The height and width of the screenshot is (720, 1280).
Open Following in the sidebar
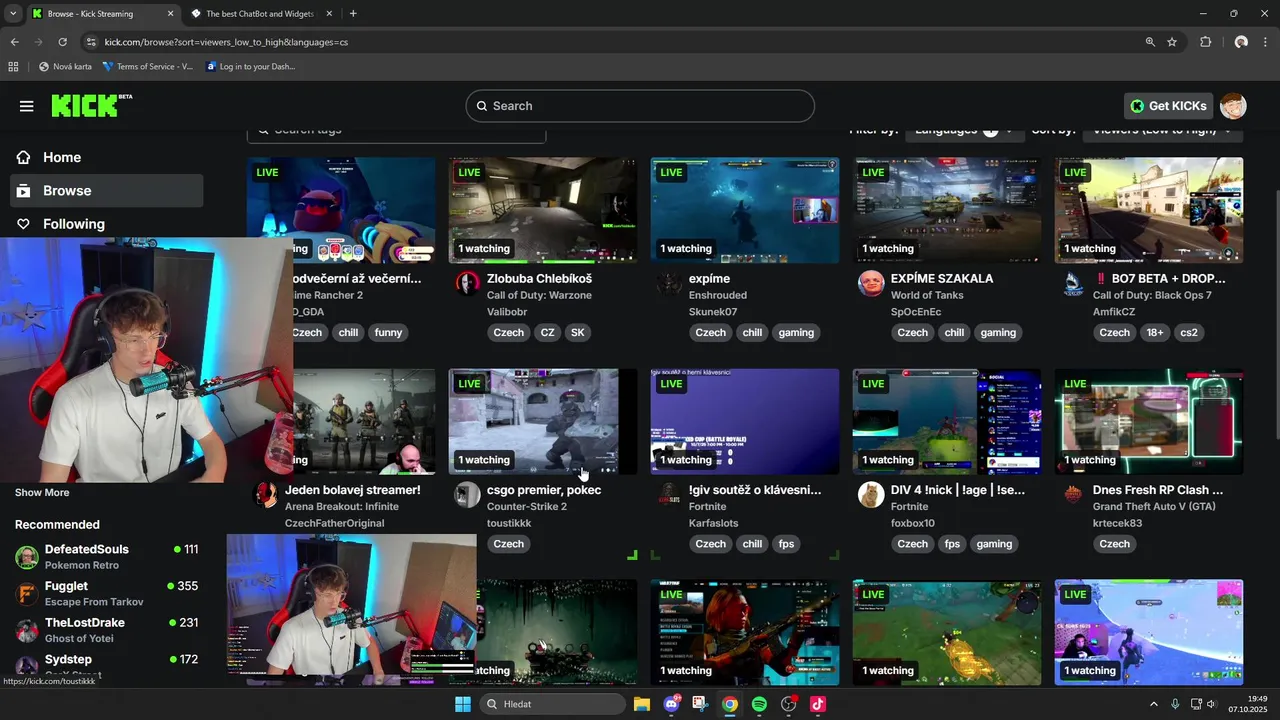pos(106,224)
